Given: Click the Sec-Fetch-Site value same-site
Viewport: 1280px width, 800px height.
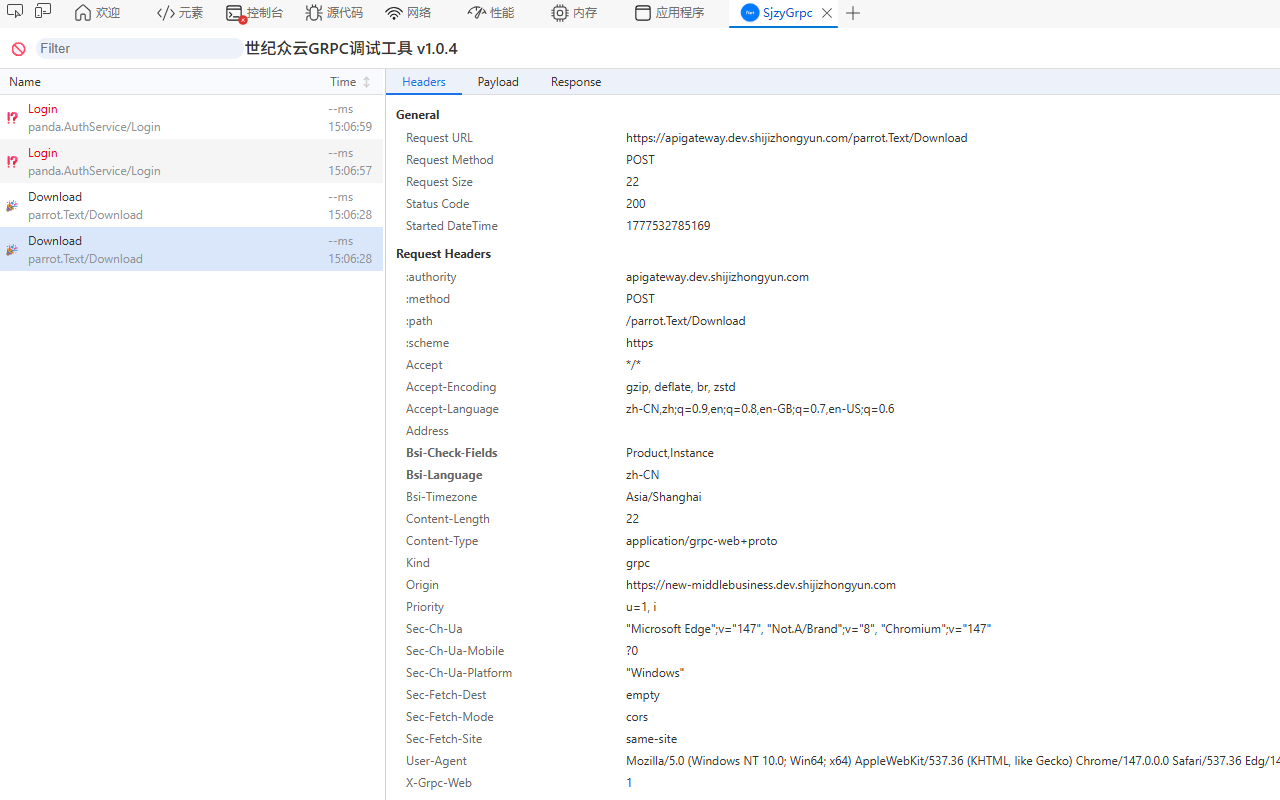Looking at the screenshot, I should click(x=651, y=739).
